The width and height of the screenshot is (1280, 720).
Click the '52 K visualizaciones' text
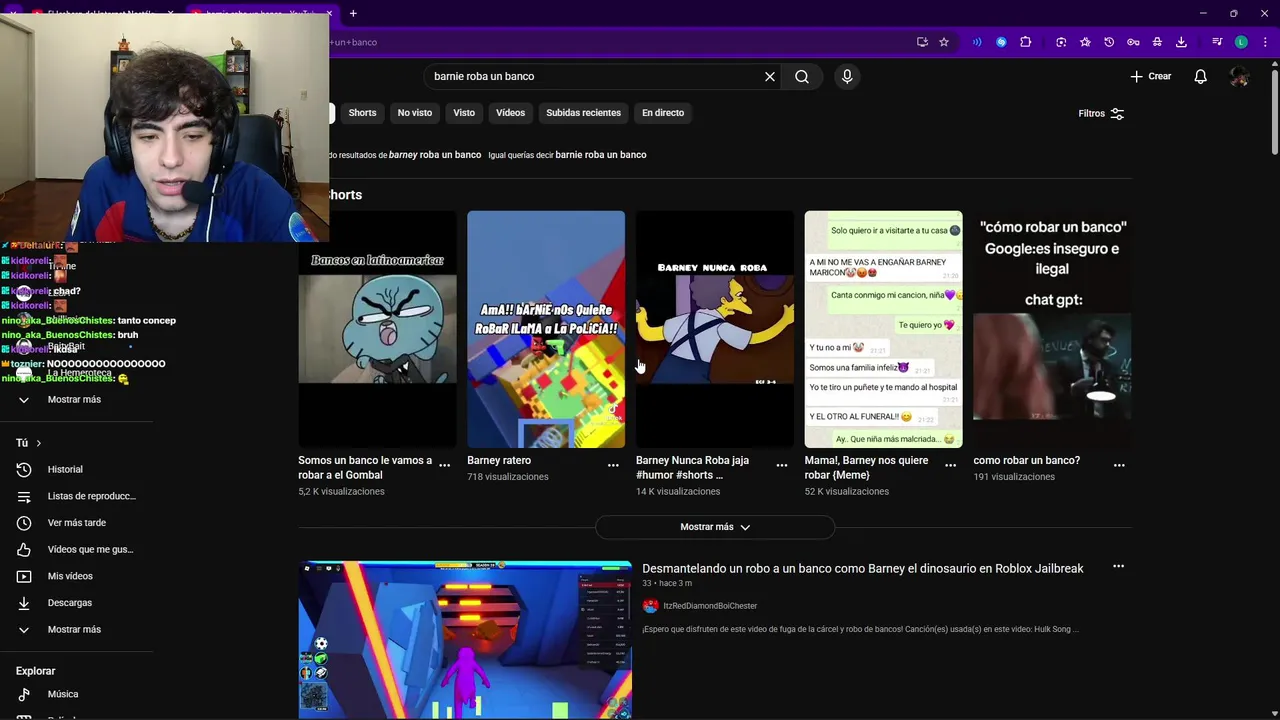[847, 492]
